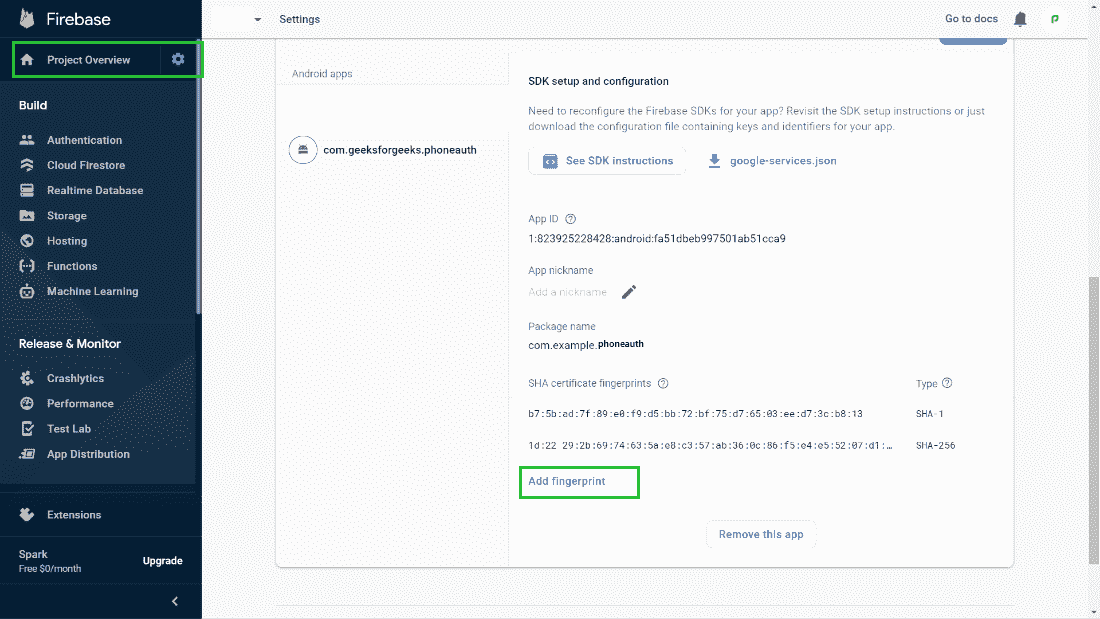
Task: Click Remove this app button
Action: (x=761, y=534)
